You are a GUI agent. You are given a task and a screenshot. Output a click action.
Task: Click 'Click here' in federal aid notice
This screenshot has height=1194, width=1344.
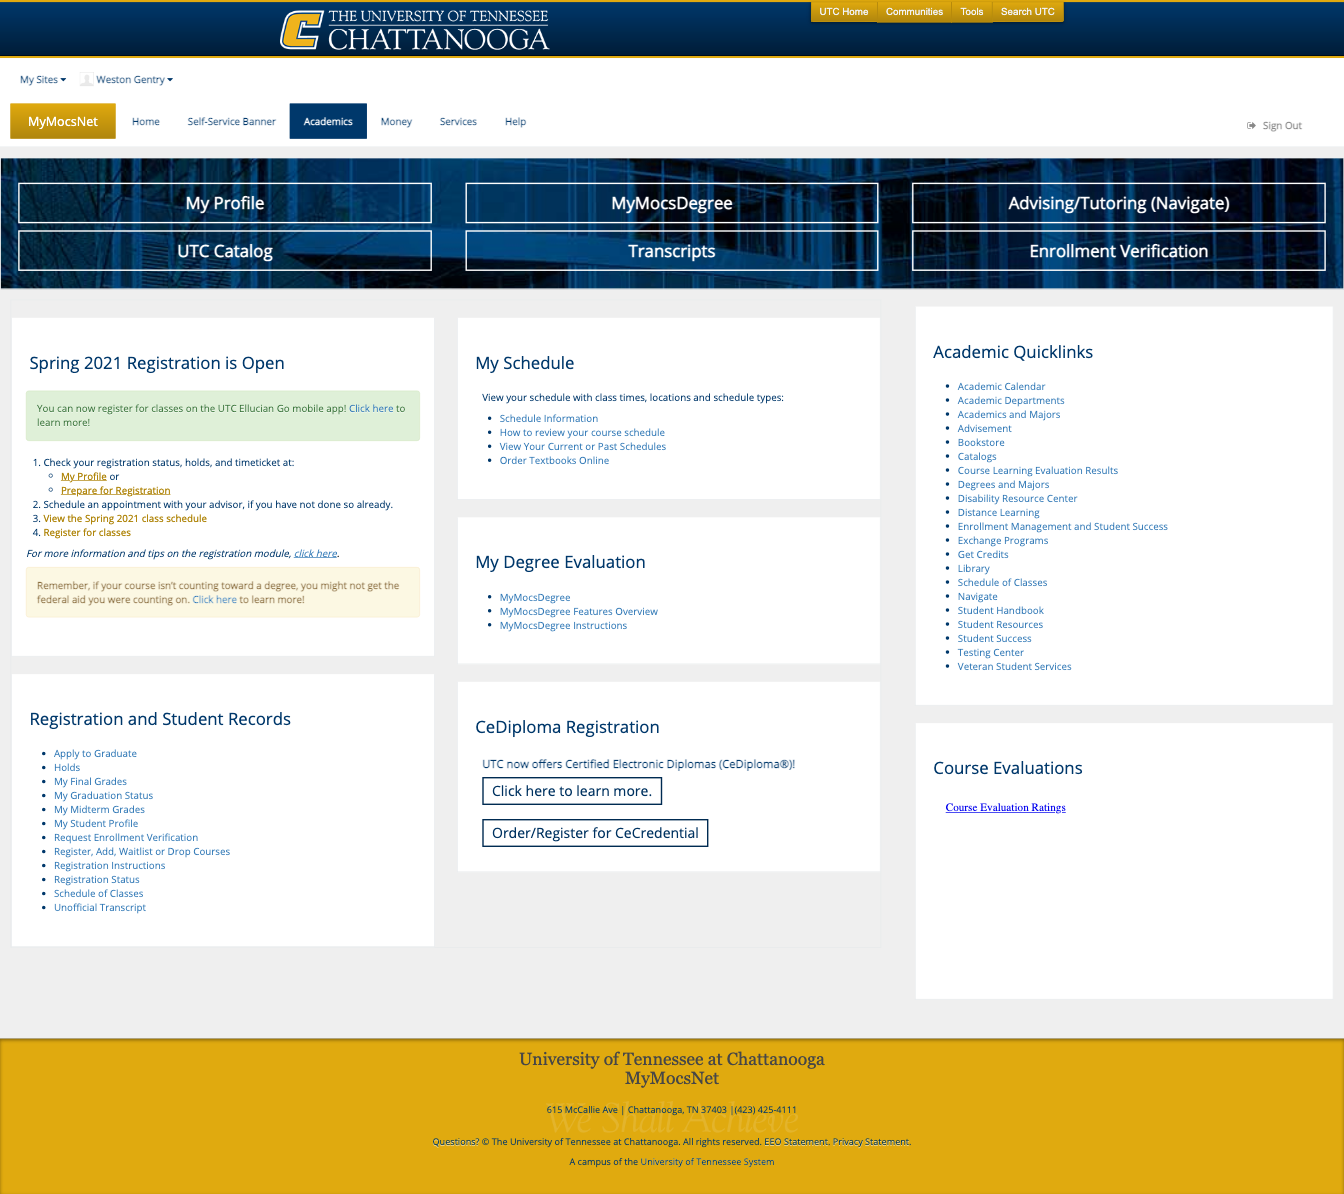[x=215, y=600]
